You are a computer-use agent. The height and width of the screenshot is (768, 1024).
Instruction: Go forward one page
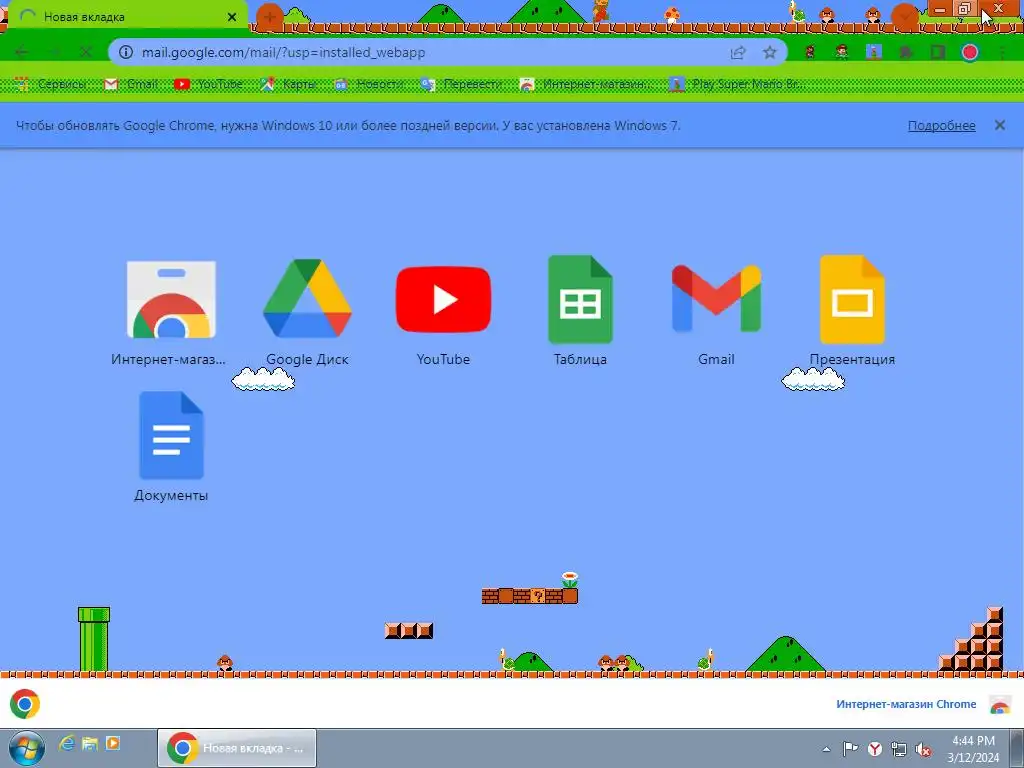pyautogui.click(x=54, y=52)
